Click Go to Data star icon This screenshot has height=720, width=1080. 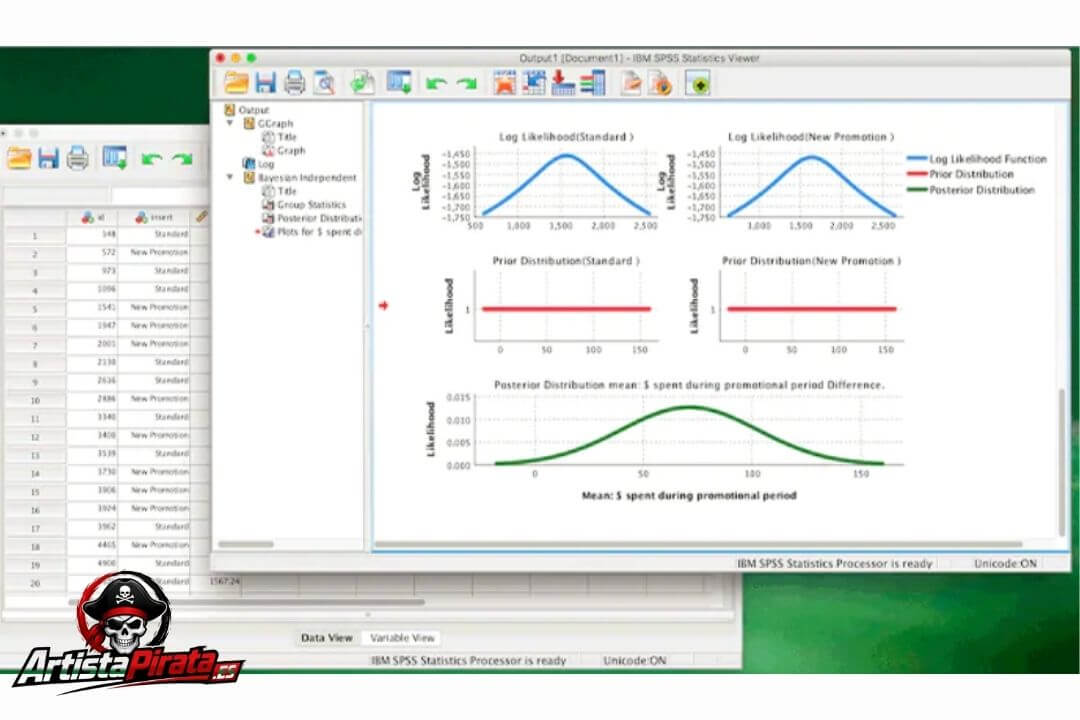point(504,83)
